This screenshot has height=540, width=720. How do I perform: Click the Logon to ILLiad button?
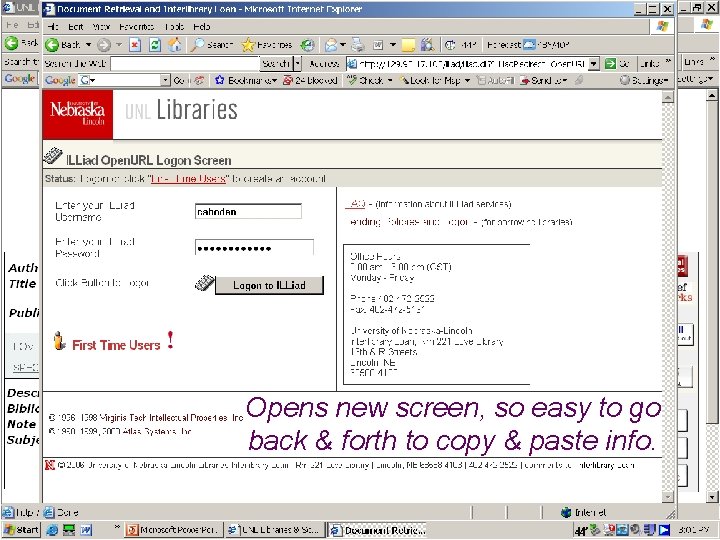click(x=269, y=285)
